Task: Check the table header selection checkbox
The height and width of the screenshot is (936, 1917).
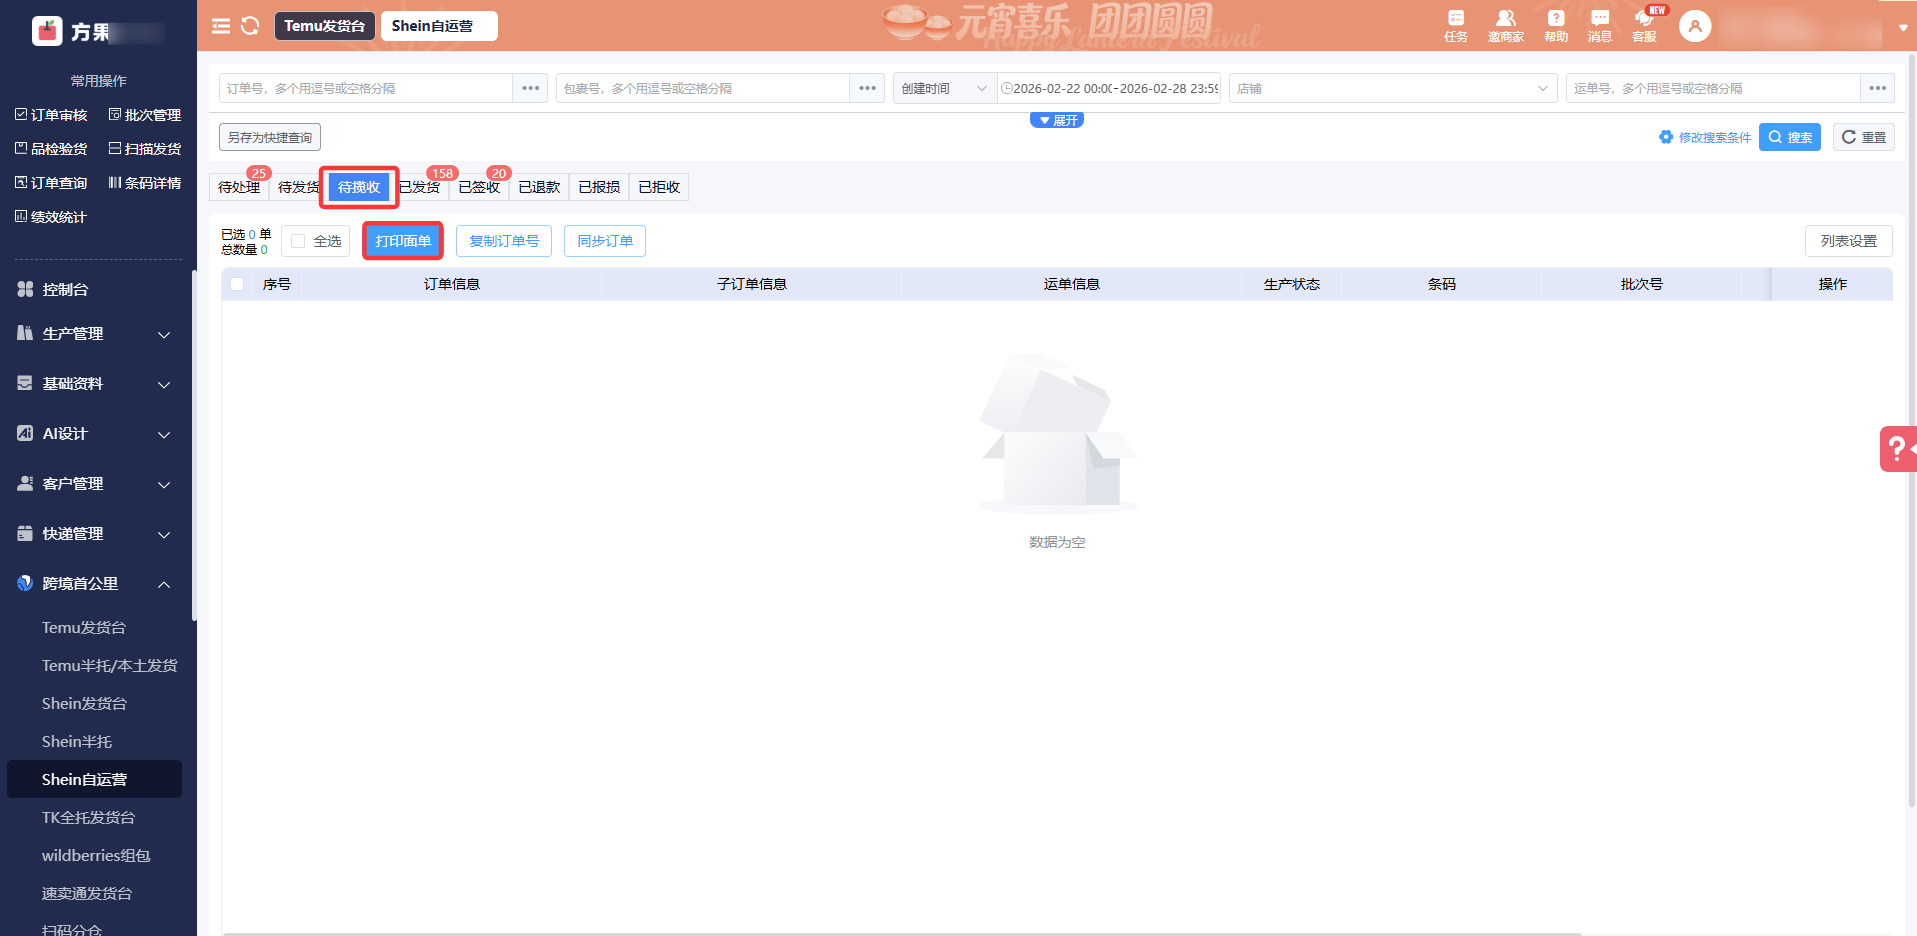Action: click(237, 284)
